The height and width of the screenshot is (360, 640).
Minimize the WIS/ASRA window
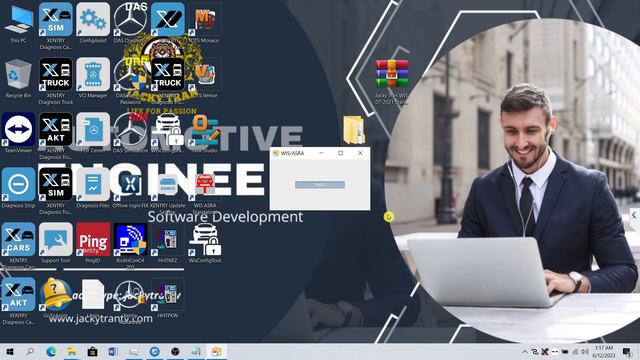coord(321,153)
